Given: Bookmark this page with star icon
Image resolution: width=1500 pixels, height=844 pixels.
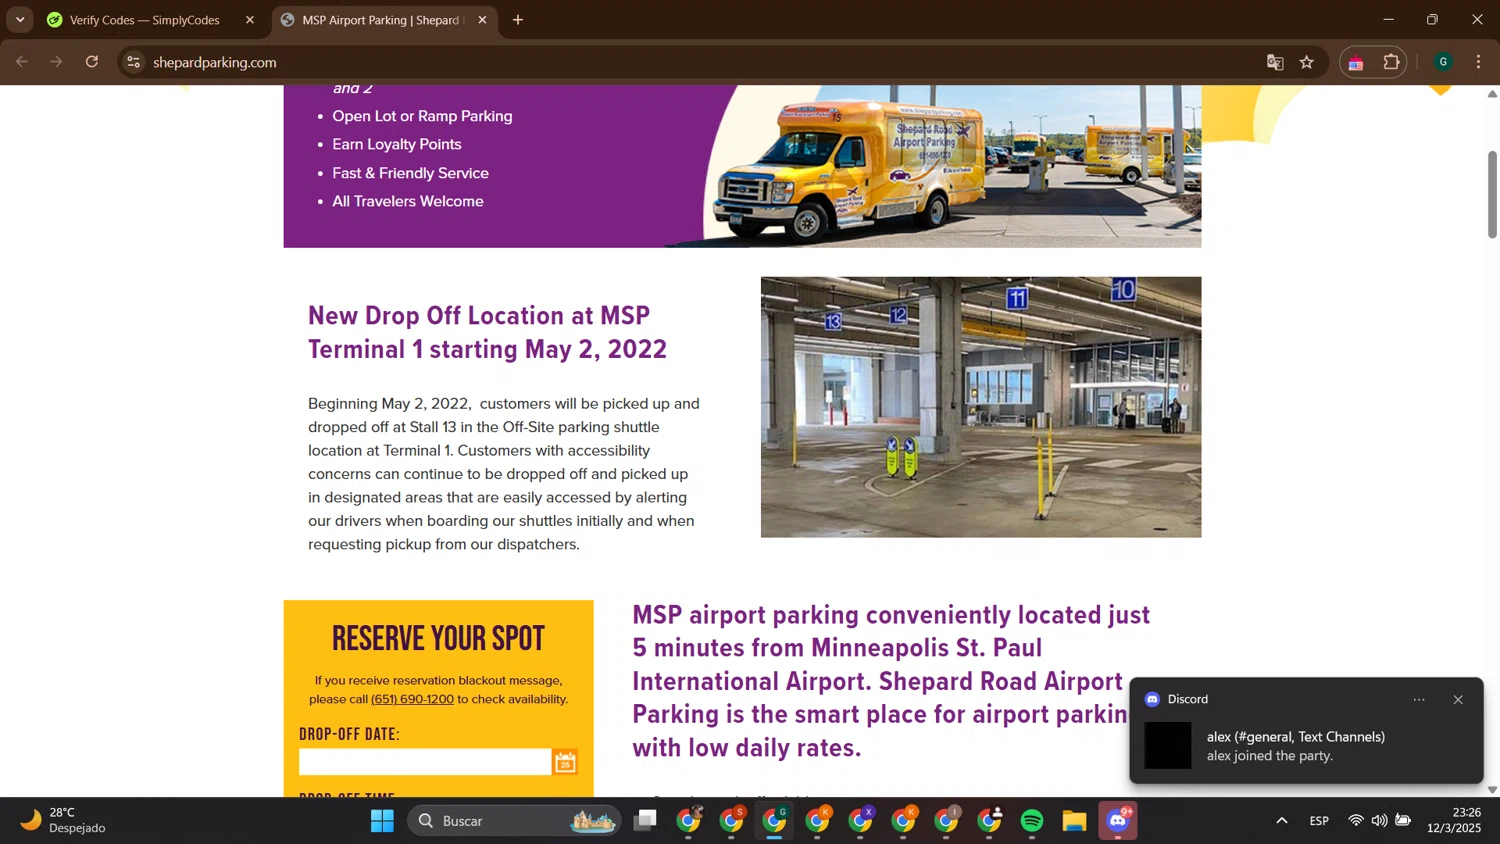Looking at the screenshot, I should click(x=1307, y=62).
